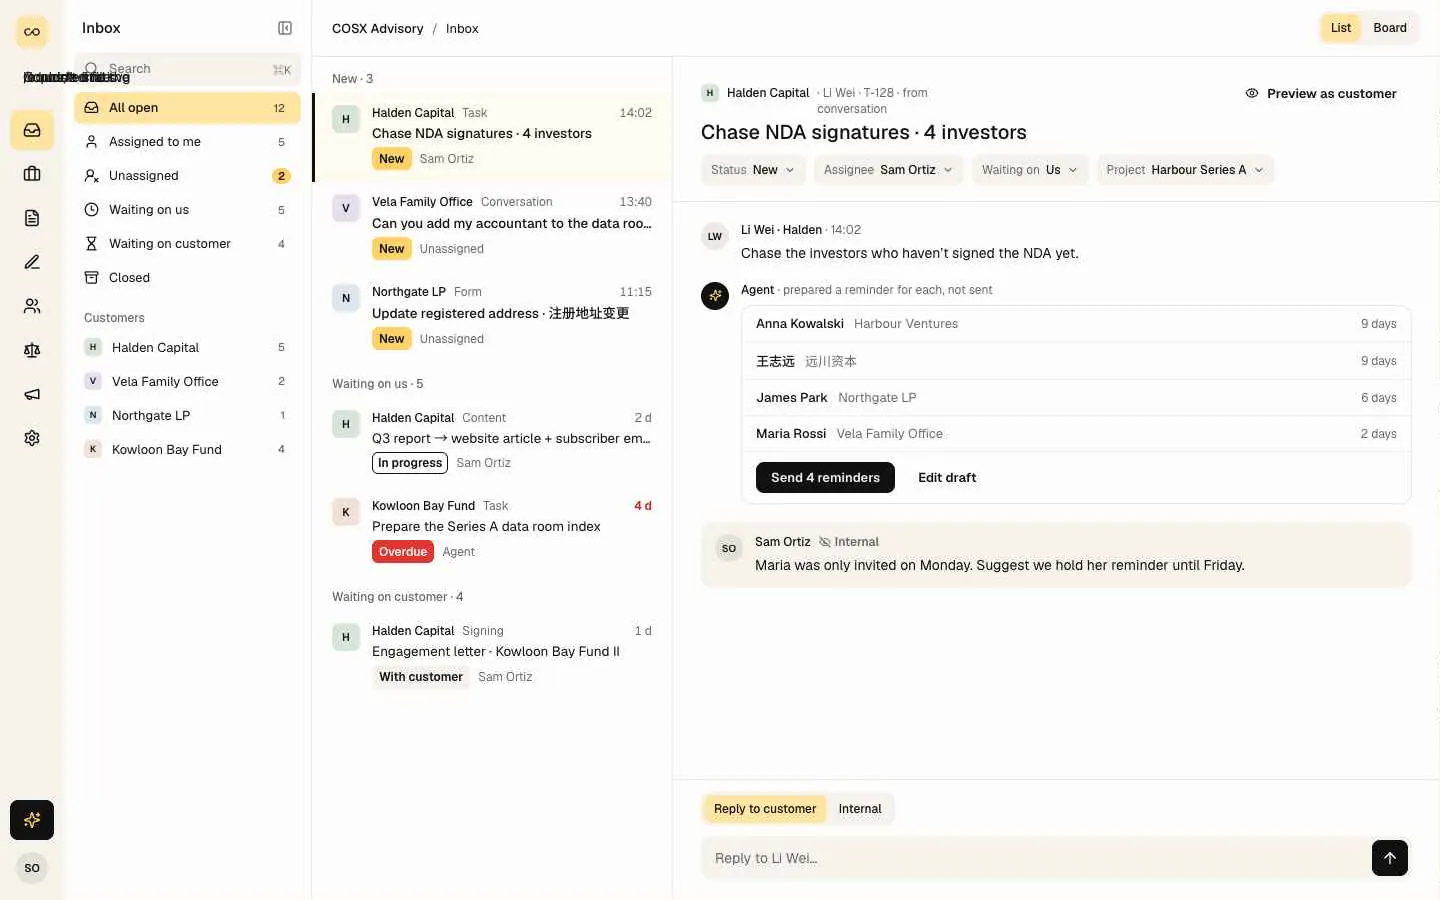Switch to List view
Image resolution: width=1440 pixels, height=900 pixels.
pos(1341,28)
